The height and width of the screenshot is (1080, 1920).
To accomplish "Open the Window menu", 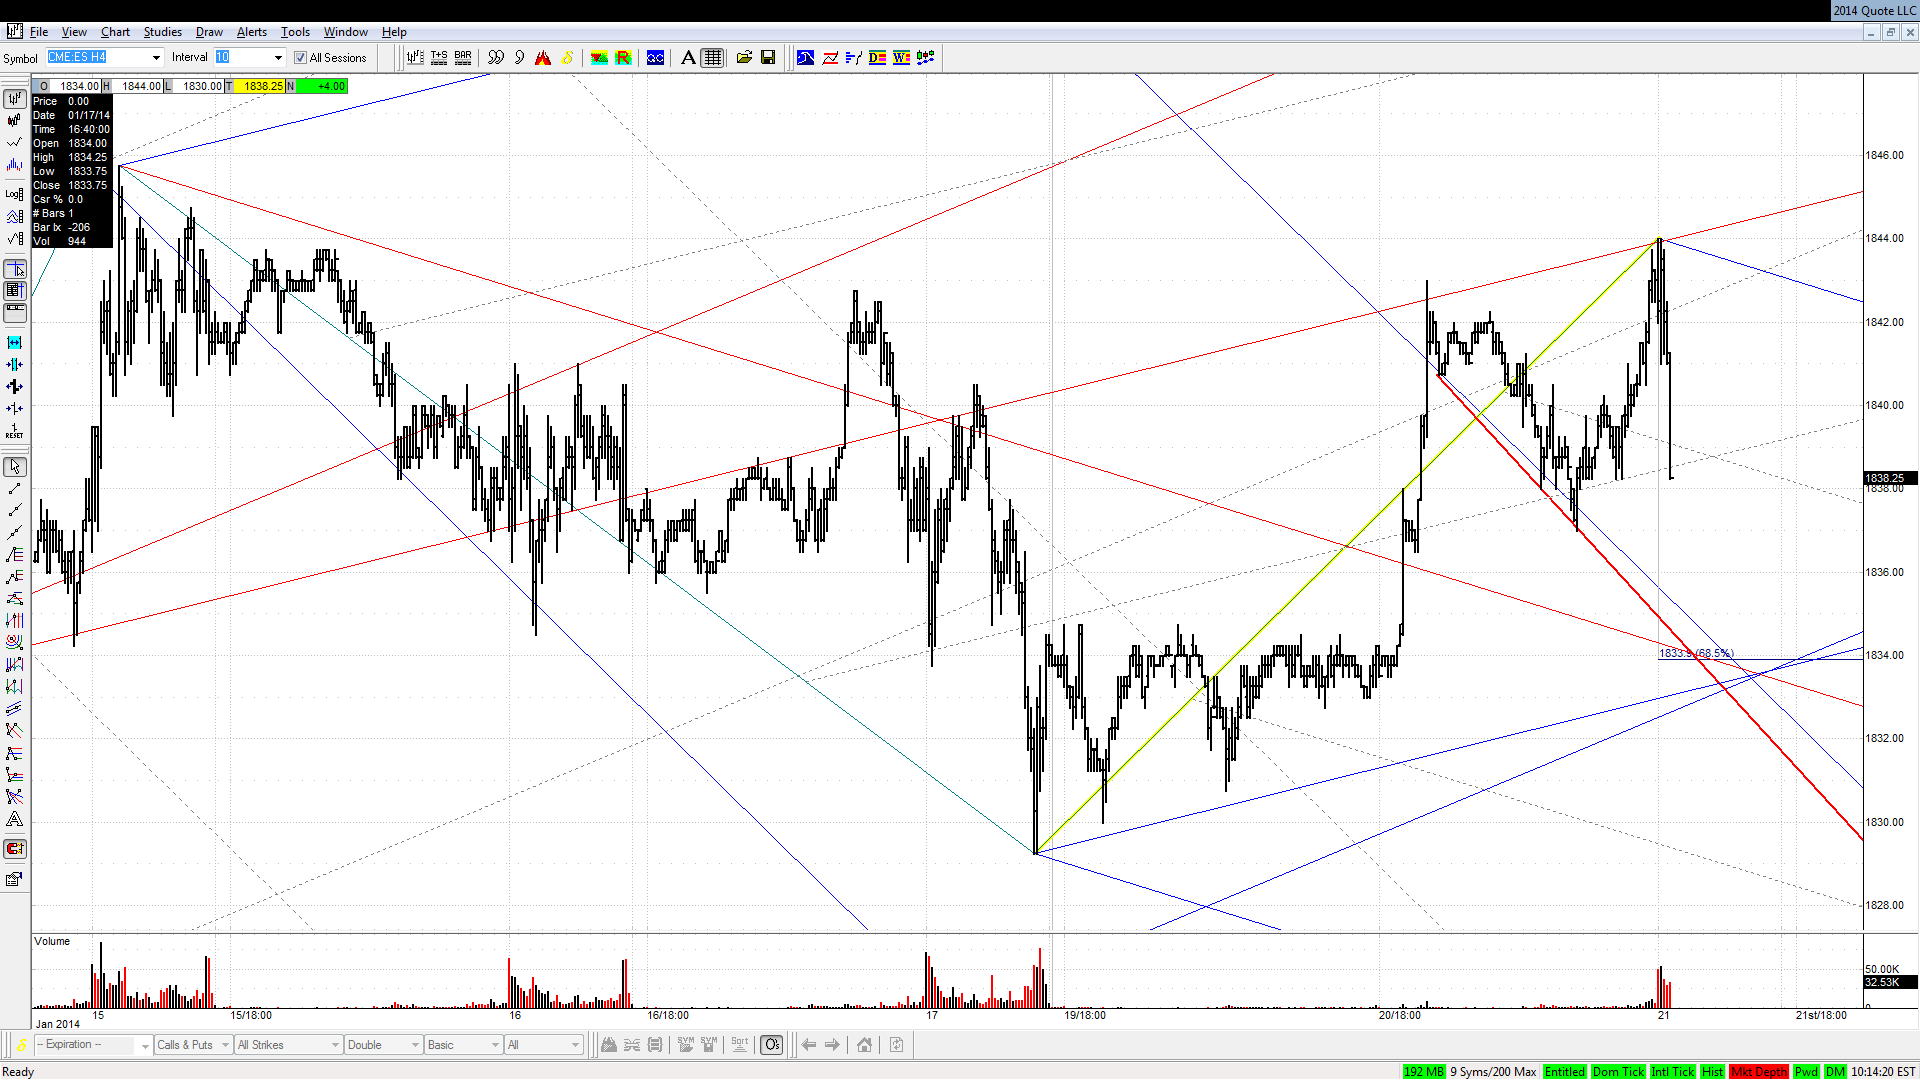I will click(x=345, y=32).
